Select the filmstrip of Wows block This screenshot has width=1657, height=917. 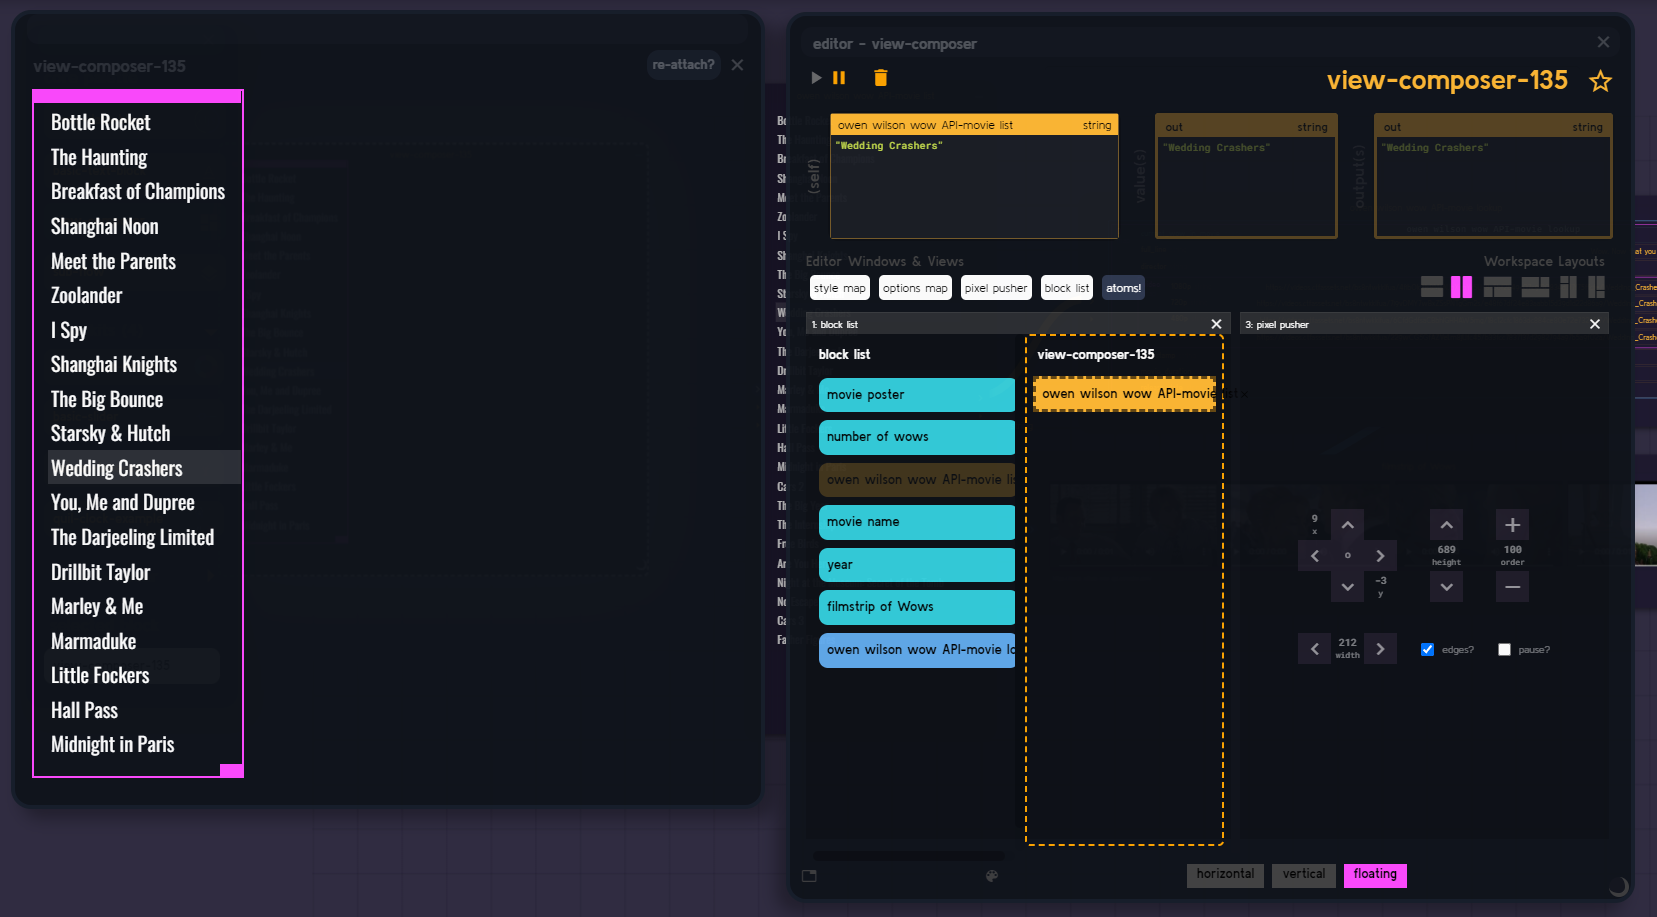[917, 607]
